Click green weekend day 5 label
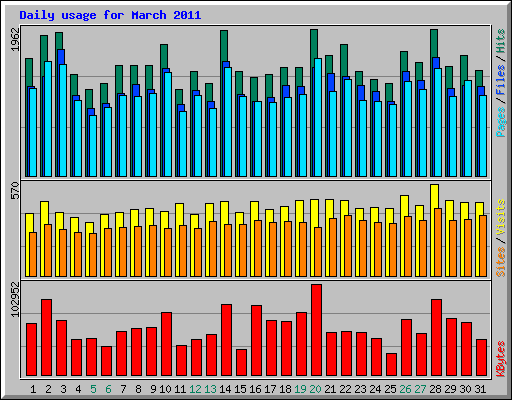This screenshot has width=512, height=400. point(93,389)
